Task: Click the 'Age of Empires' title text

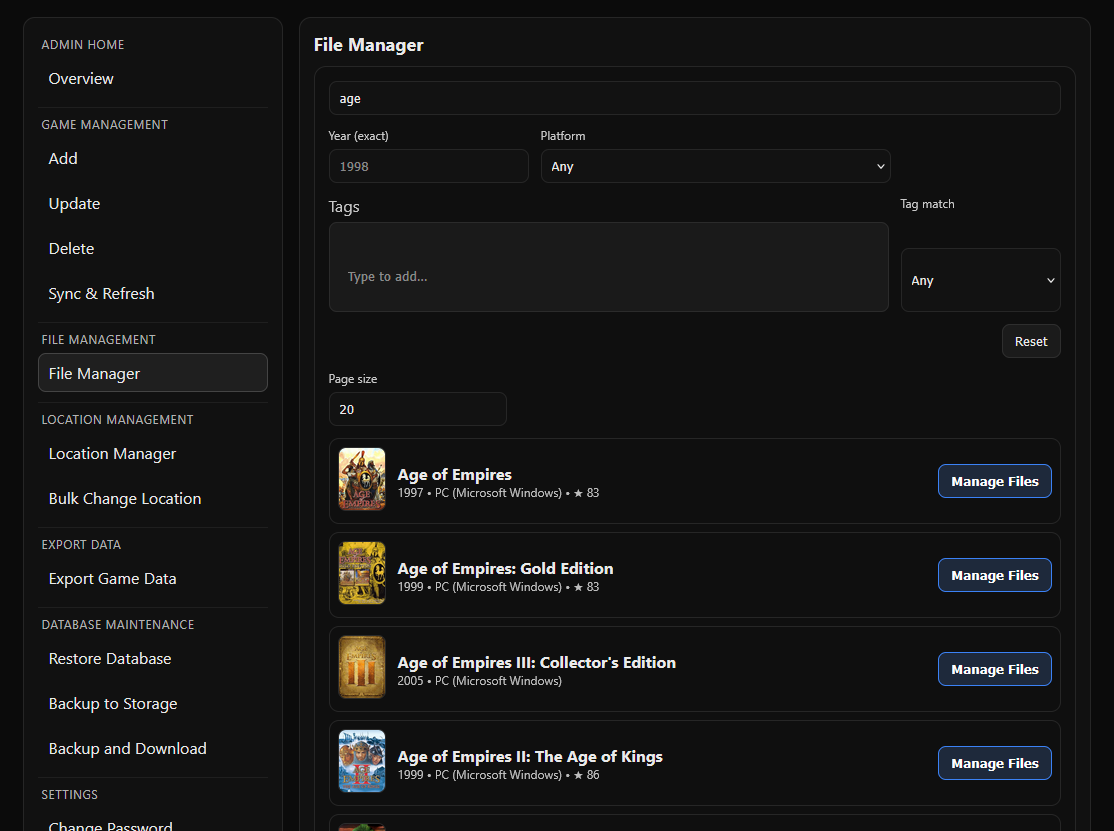Action: pyautogui.click(x=455, y=474)
